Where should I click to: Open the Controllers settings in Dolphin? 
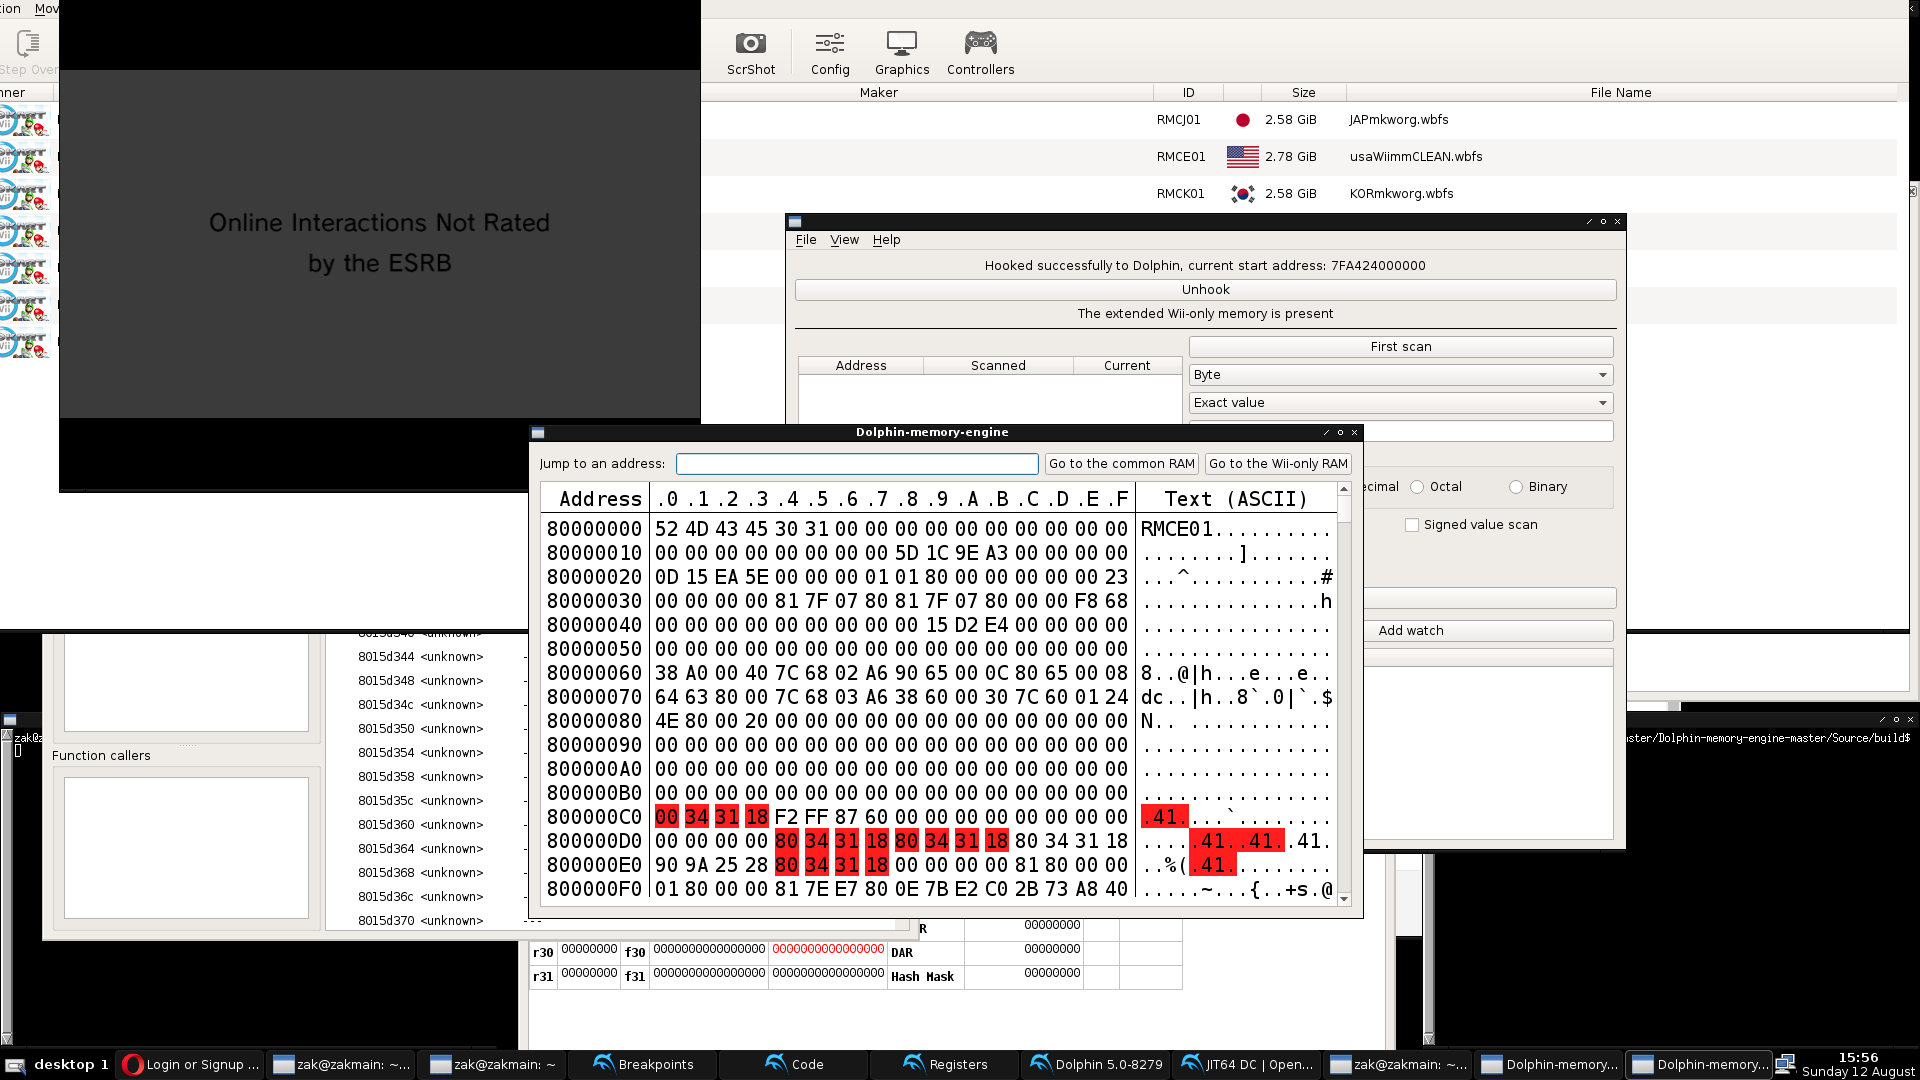pos(981,53)
